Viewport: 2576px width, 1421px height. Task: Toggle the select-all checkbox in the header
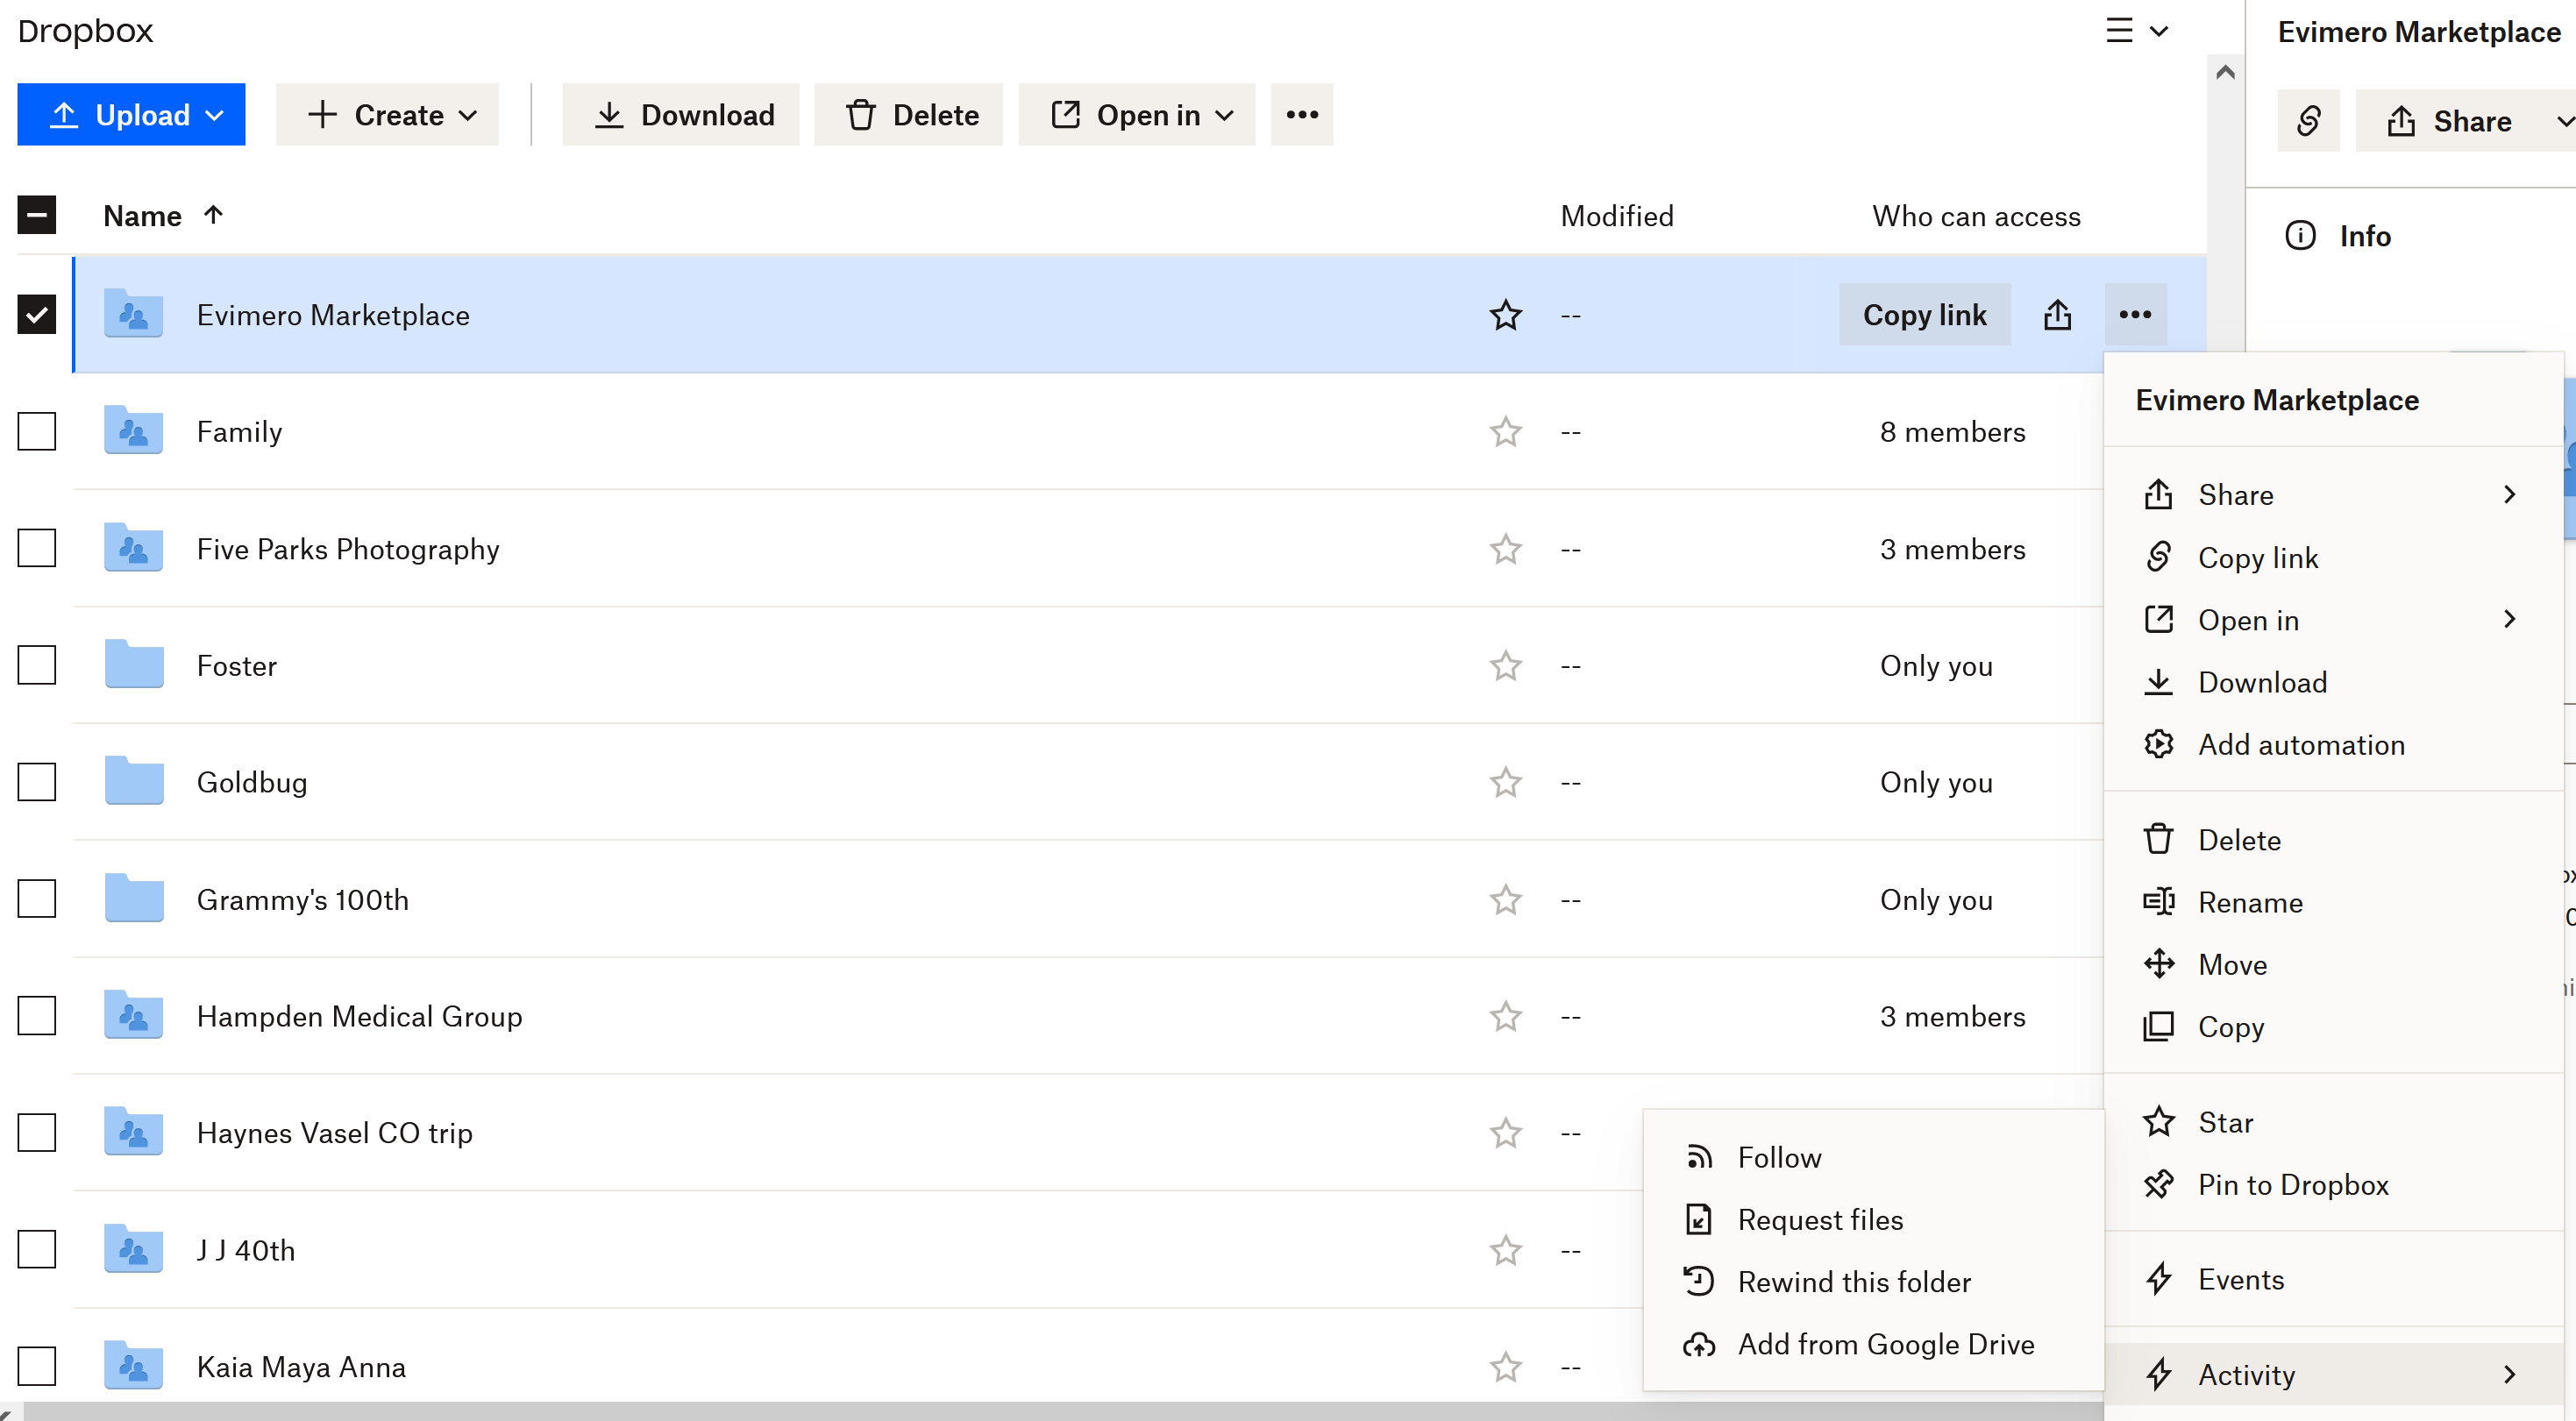37,215
